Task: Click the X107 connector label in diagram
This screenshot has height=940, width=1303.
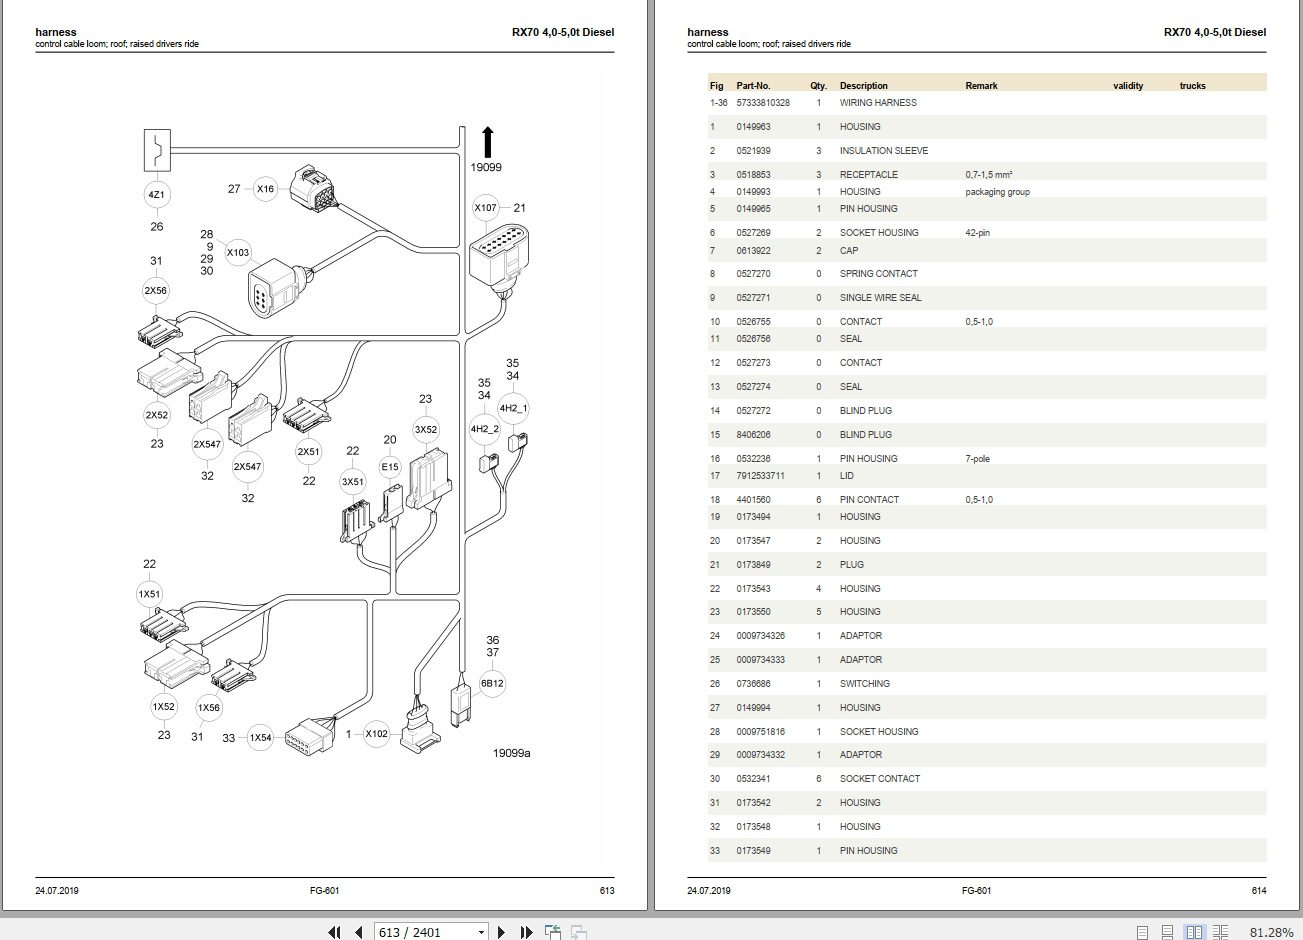Action: pos(485,208)
